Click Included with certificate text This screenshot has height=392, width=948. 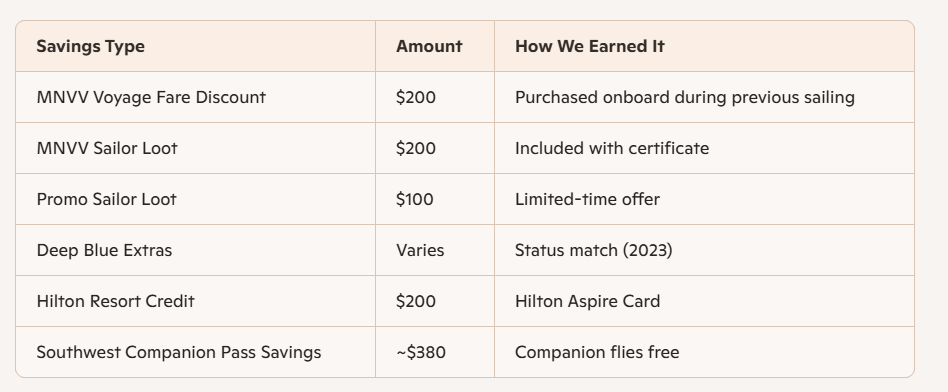(x=612, y=148)
